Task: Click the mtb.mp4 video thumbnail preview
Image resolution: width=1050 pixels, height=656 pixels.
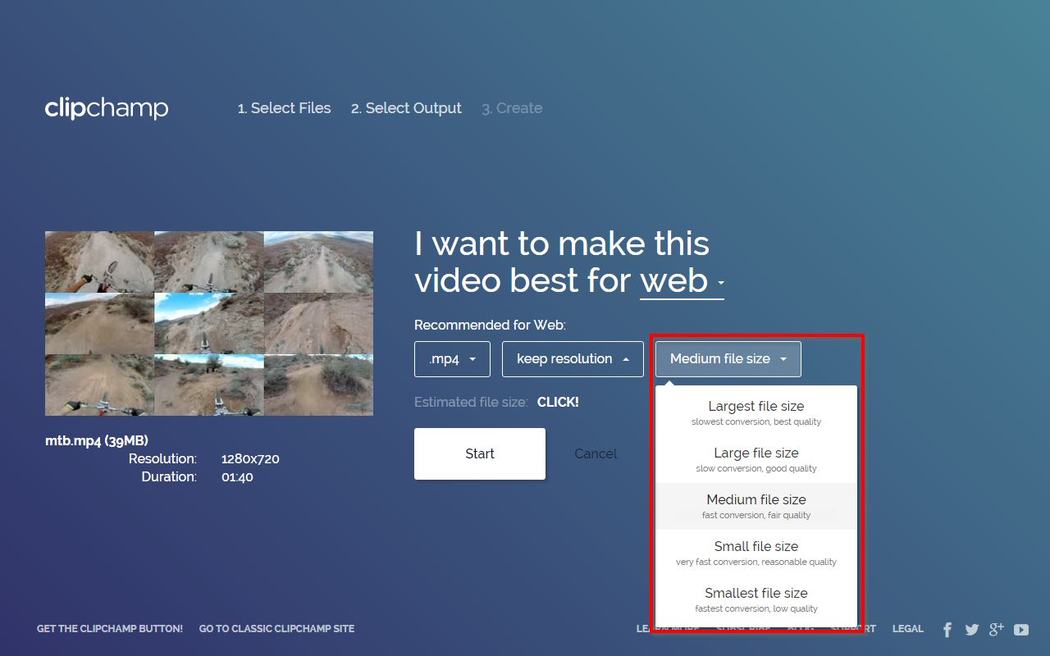Action: 209,323
